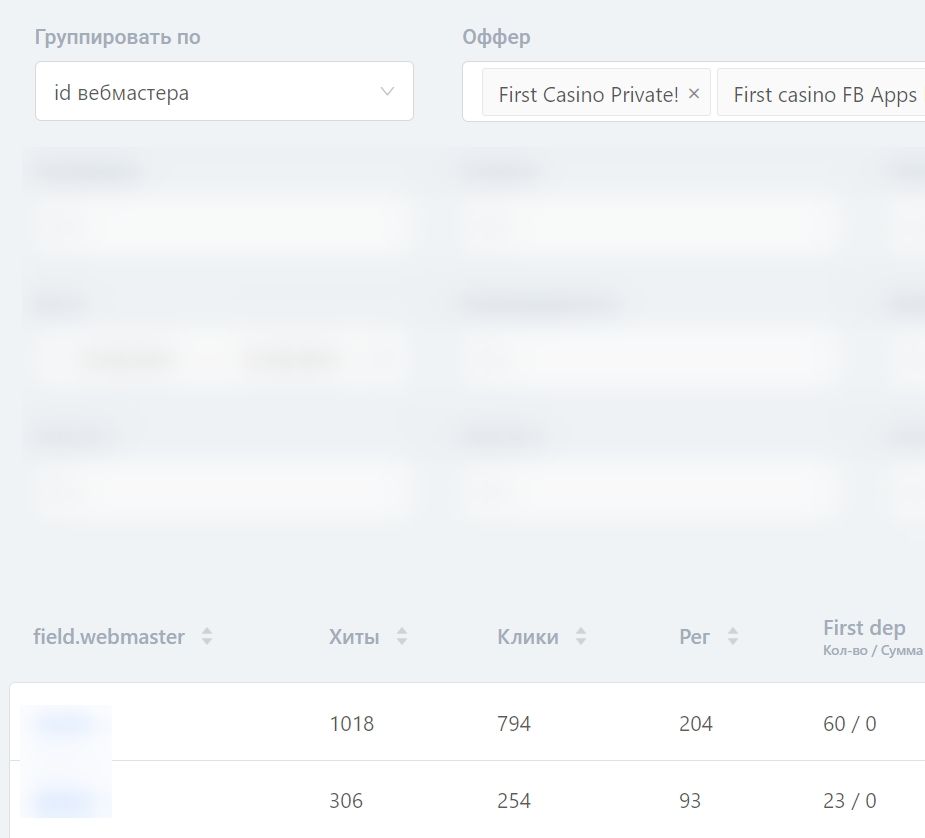Click the Хиты cell showing 1018
This screenshot has width=925, height=838.
[351, 724]
